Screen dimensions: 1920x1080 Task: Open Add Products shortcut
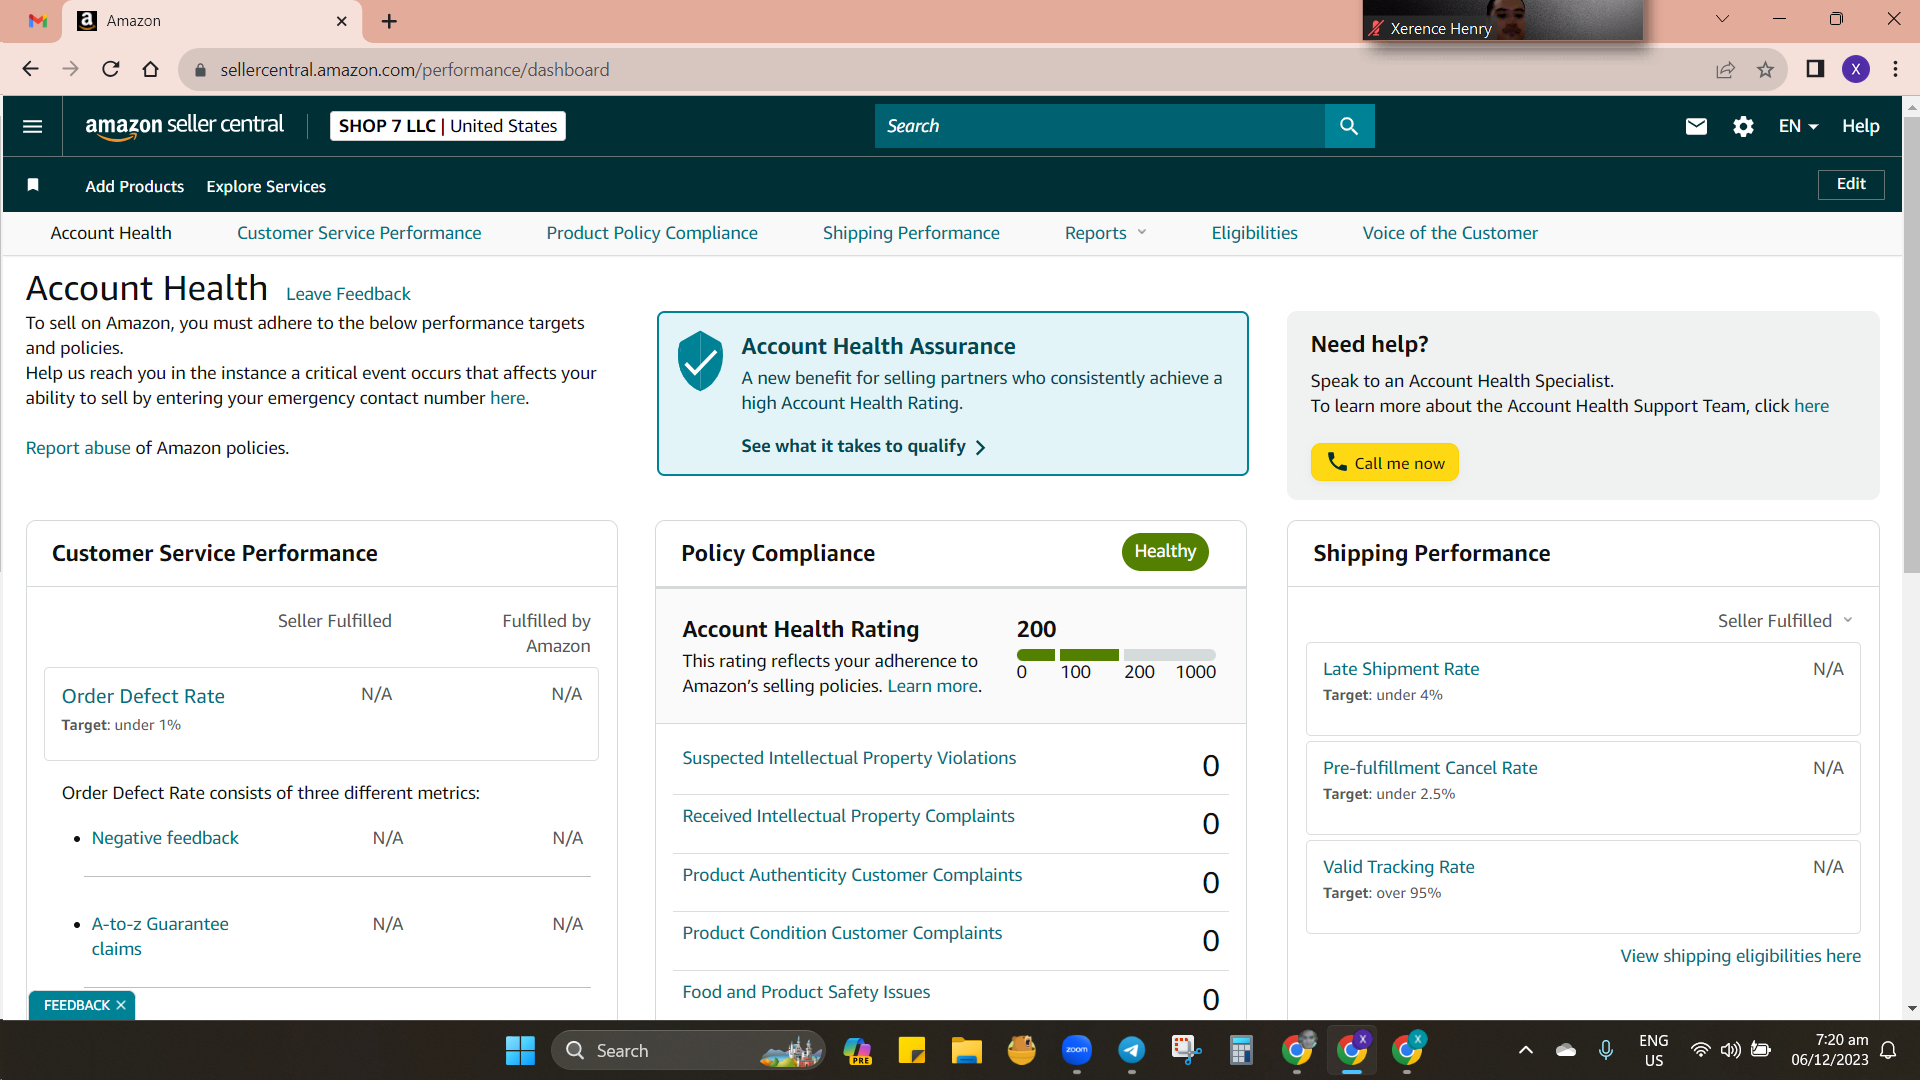(135, 186)
